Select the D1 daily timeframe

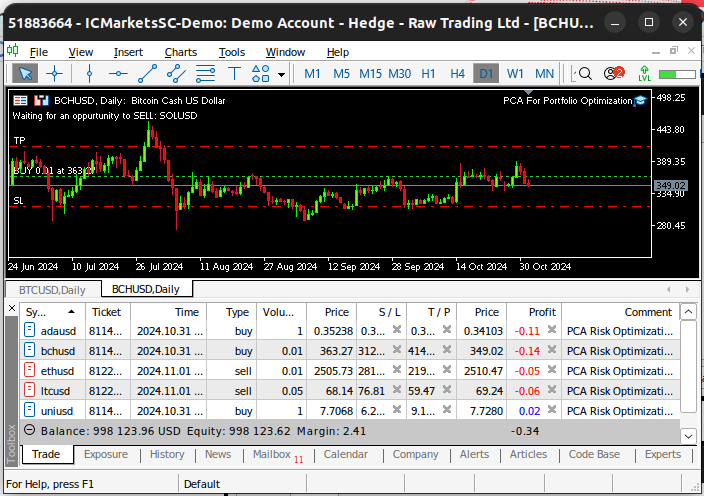coord(486,74)
